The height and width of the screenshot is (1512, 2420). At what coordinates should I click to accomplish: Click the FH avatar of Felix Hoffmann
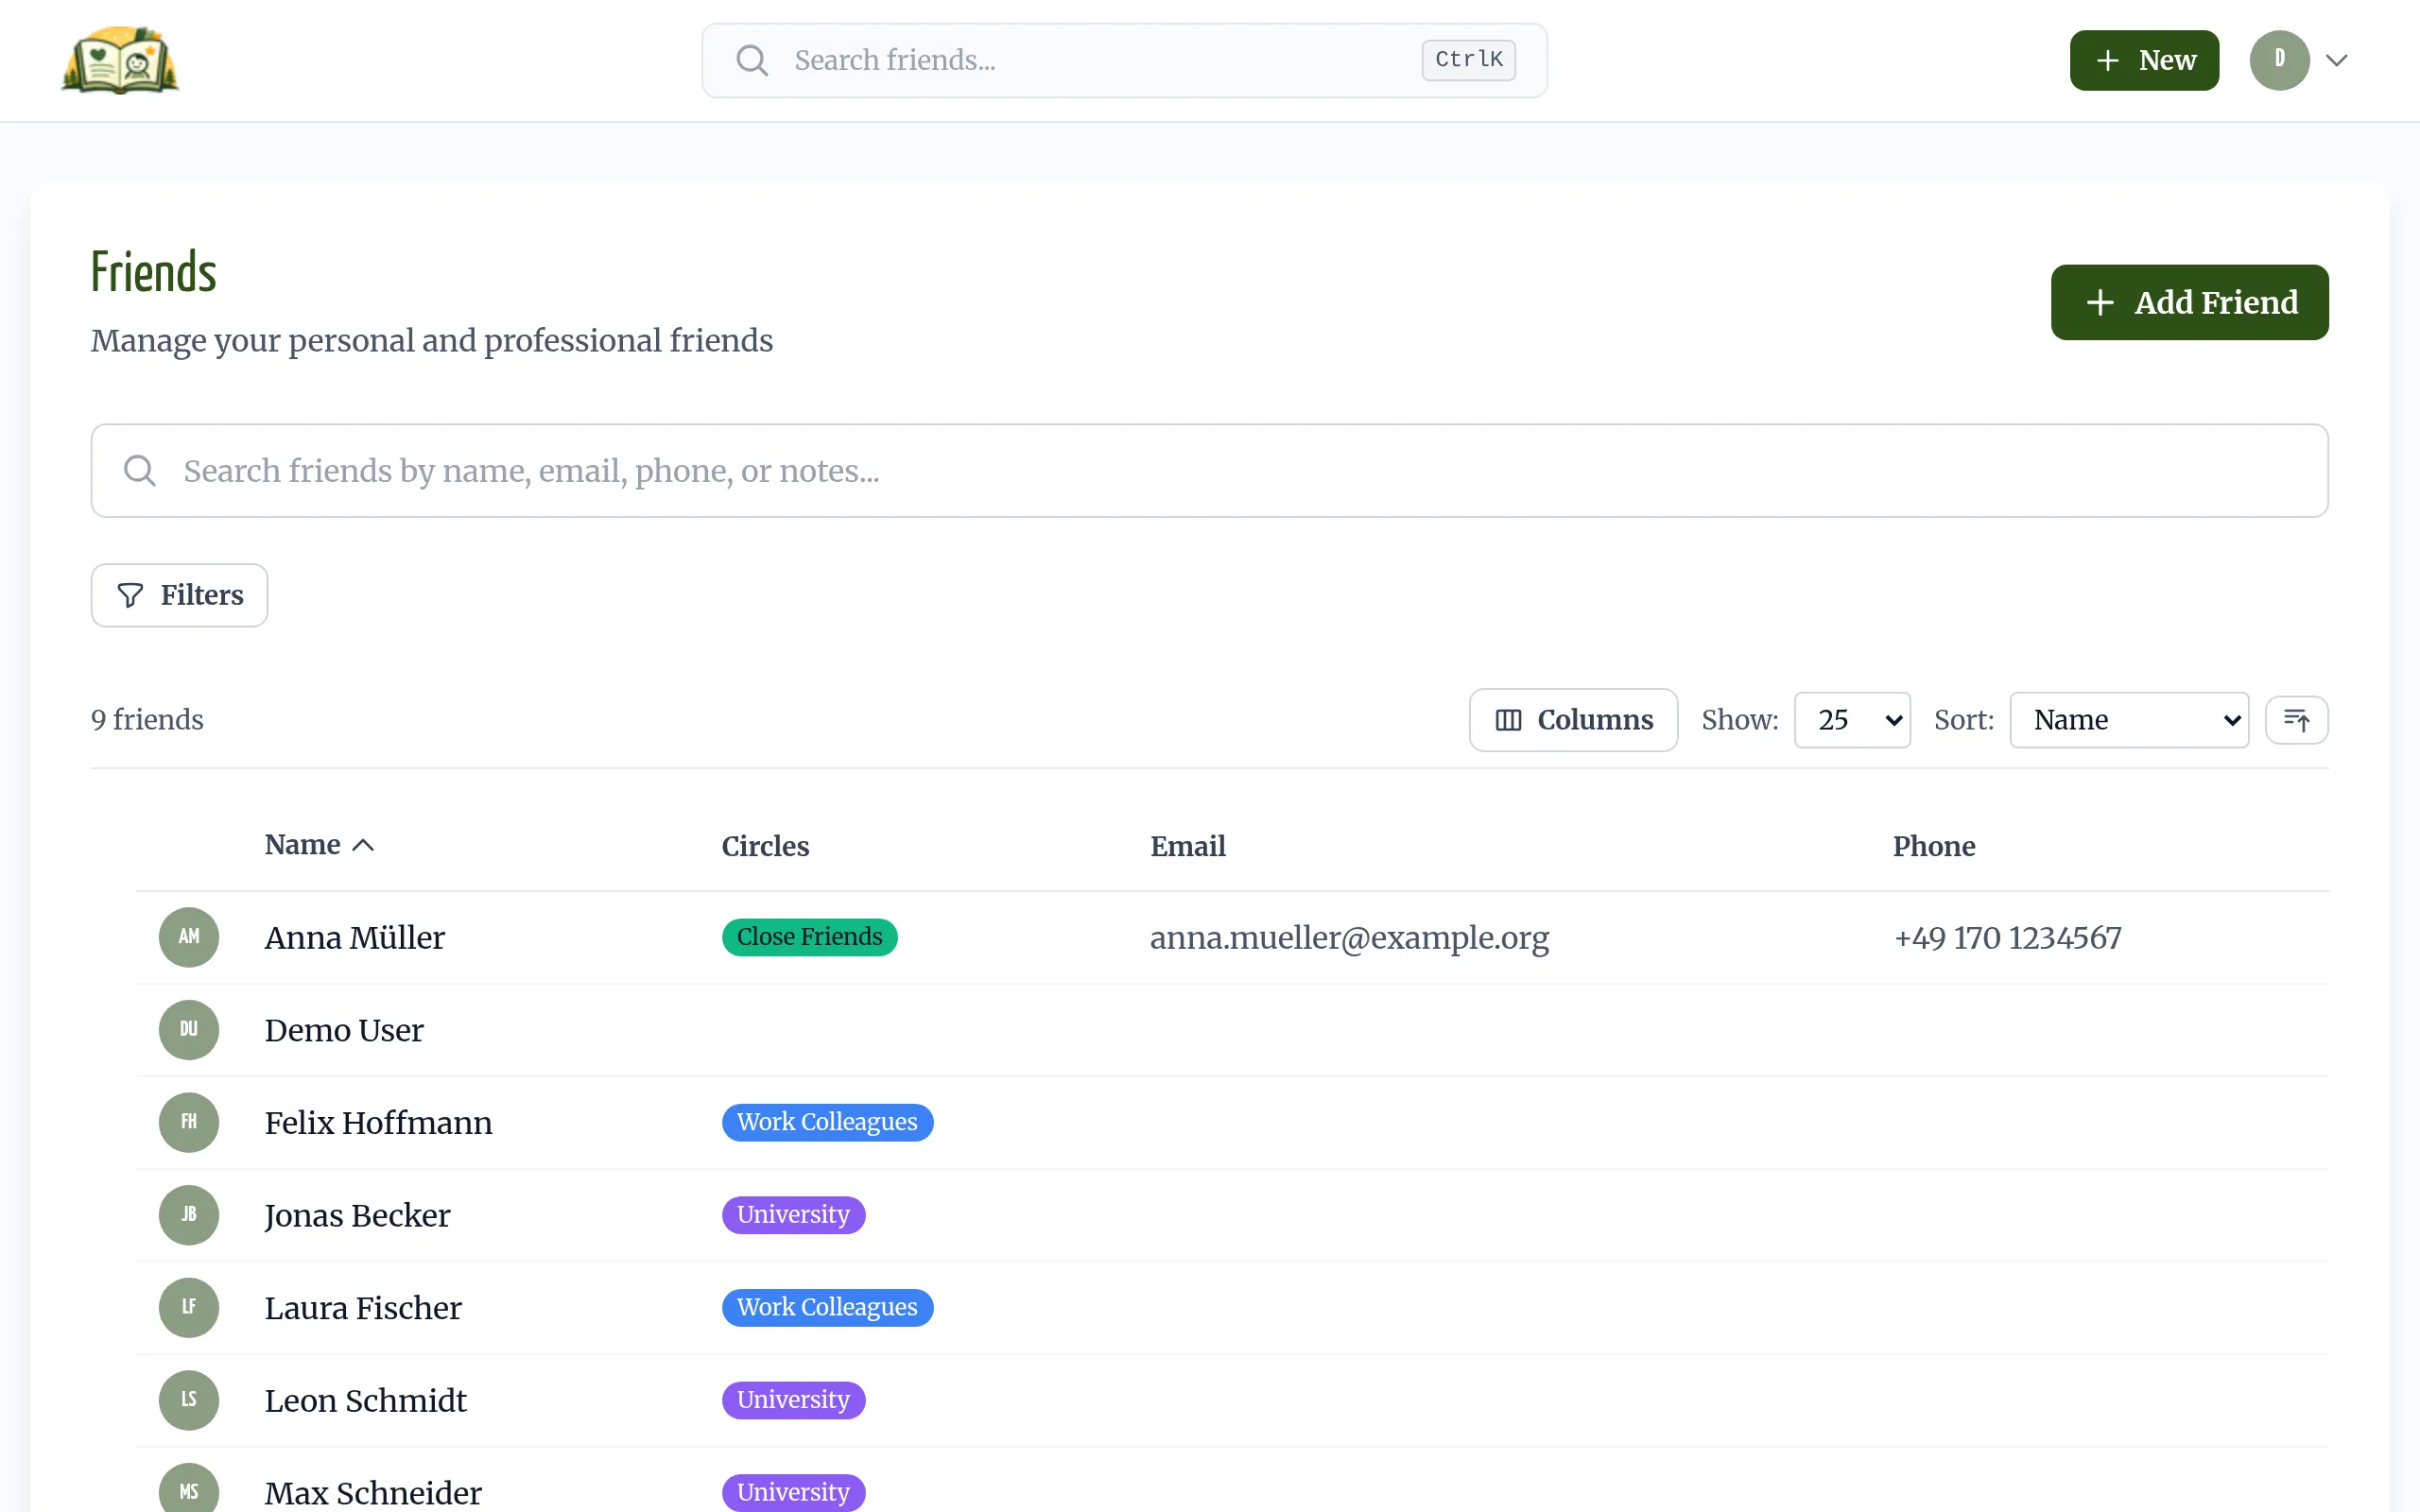coord(189,1122)
